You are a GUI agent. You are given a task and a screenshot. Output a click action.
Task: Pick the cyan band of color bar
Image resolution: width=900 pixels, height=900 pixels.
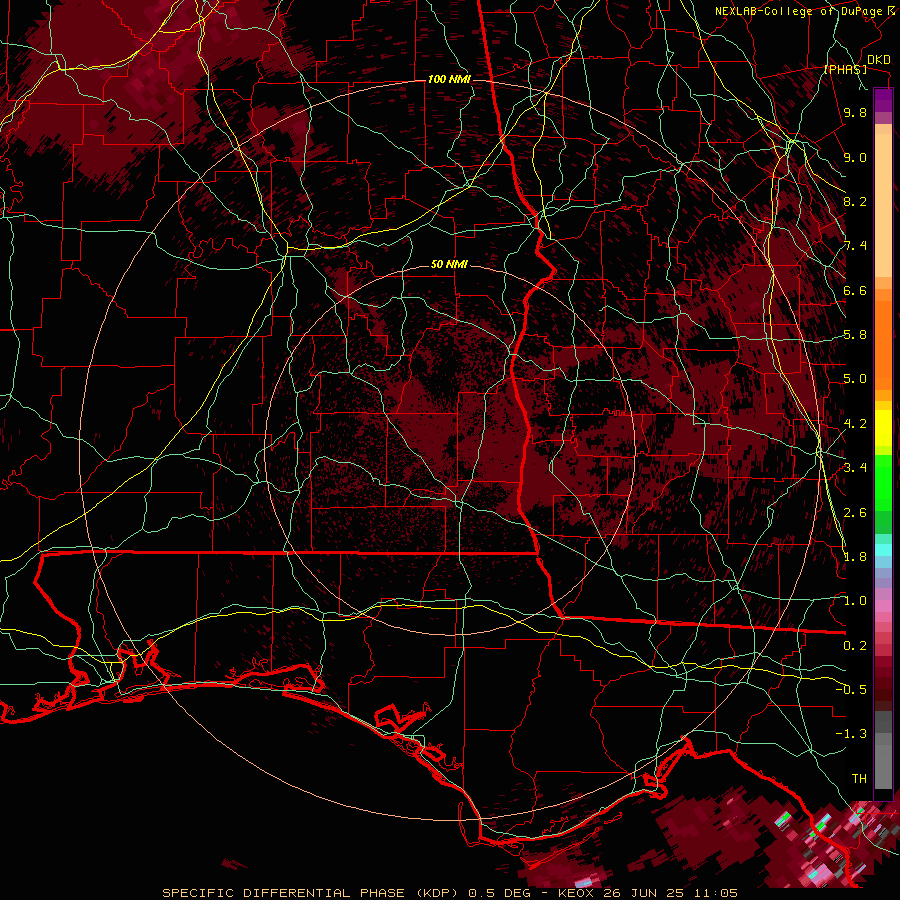click(x=883, y=550)
